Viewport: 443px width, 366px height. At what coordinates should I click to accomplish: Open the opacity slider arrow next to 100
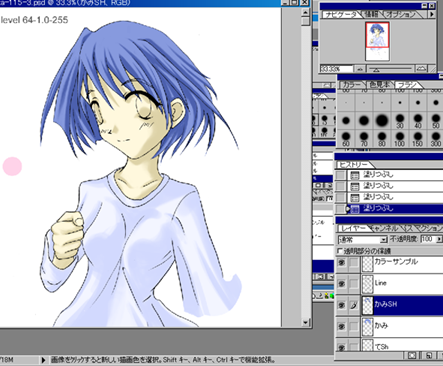(439, 239)
